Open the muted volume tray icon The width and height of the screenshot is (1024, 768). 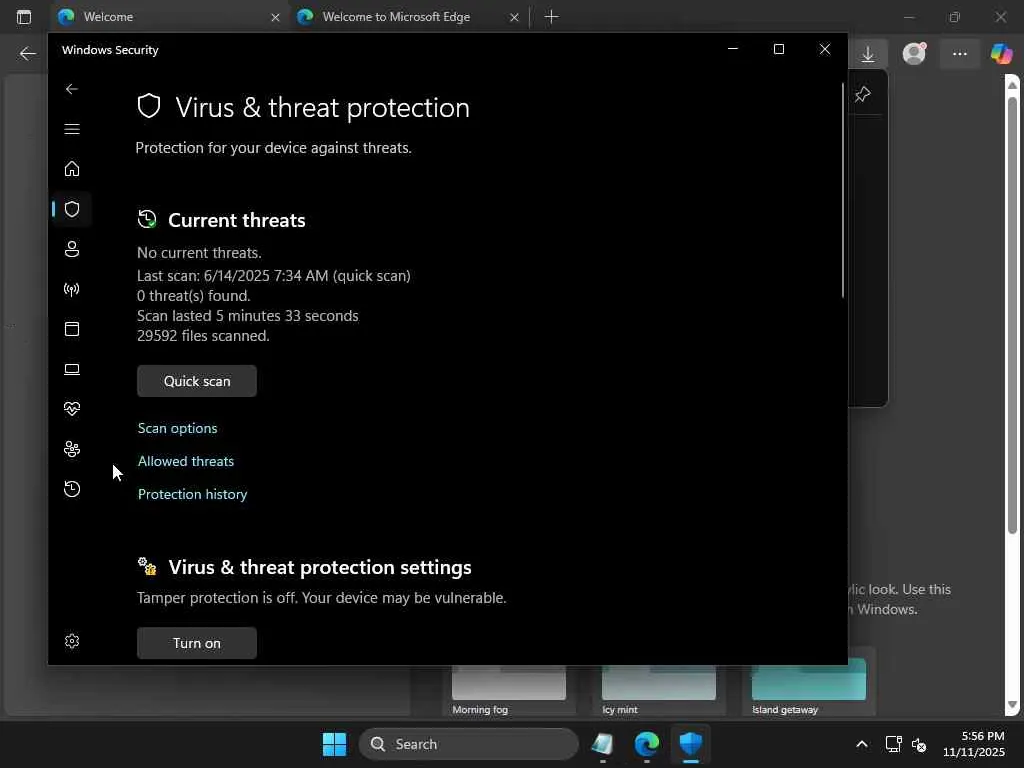[x=919, y=744]
